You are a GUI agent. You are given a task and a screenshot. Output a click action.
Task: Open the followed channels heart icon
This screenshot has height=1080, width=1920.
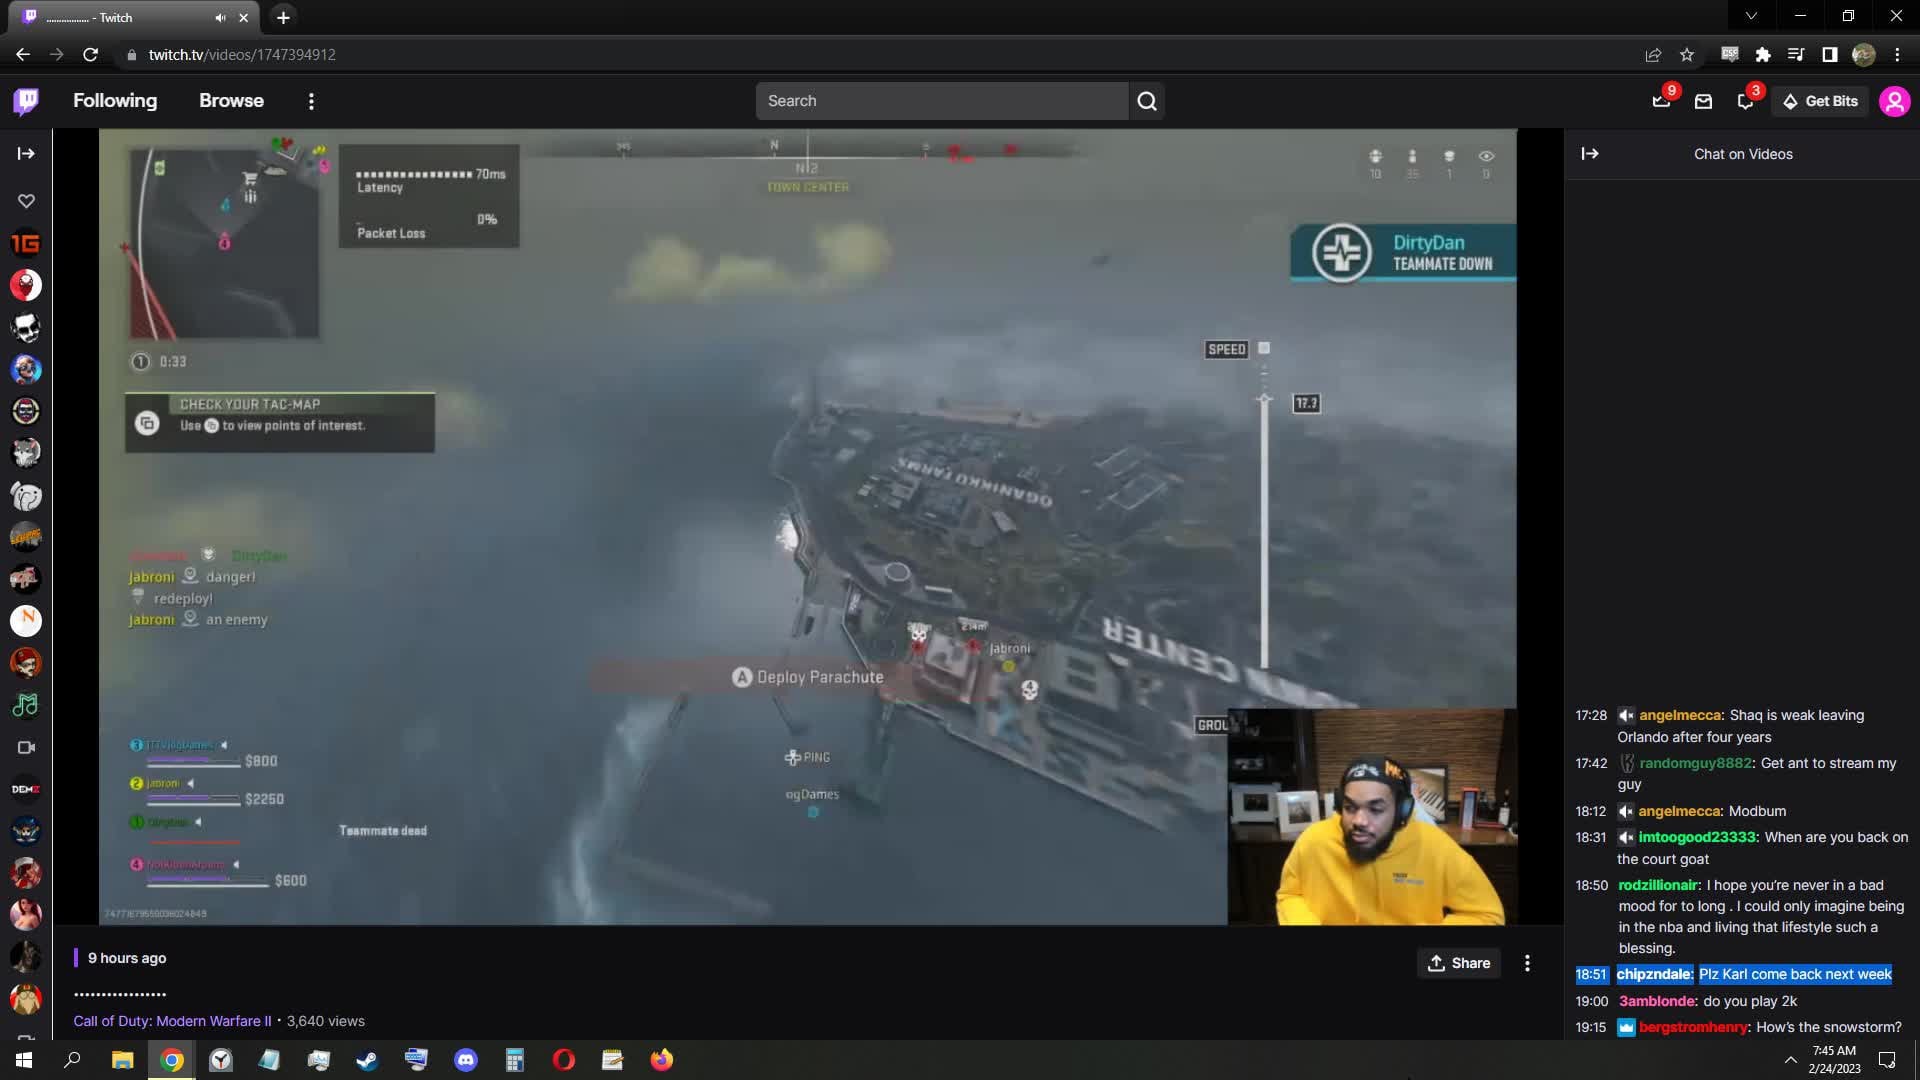pos(26,201)
